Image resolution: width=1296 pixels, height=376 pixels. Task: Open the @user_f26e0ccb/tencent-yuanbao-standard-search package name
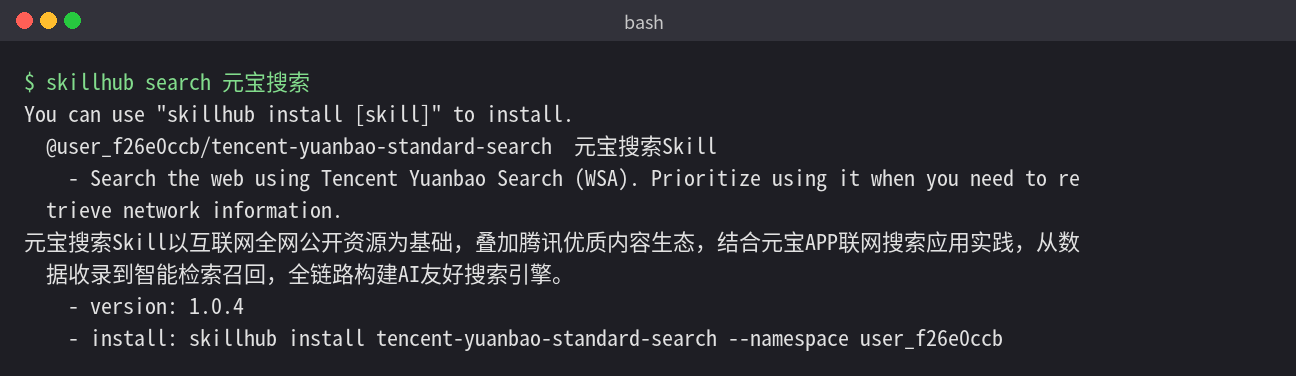299,147
